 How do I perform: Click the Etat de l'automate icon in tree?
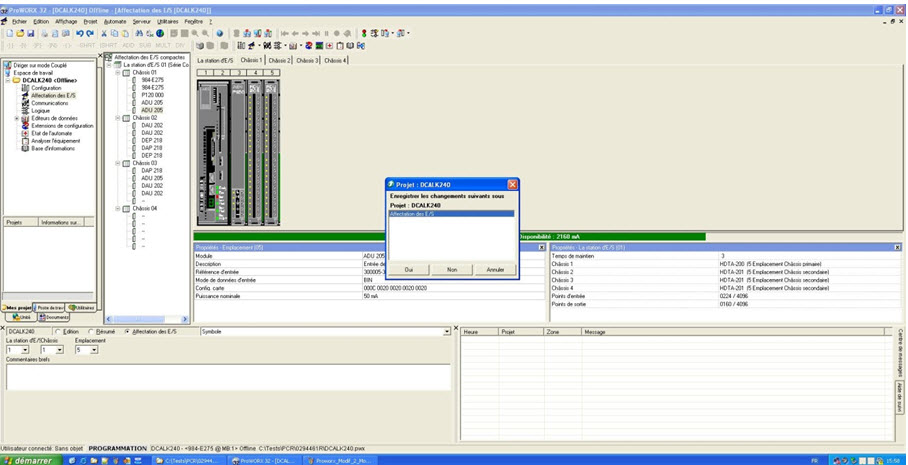[25, 133]
